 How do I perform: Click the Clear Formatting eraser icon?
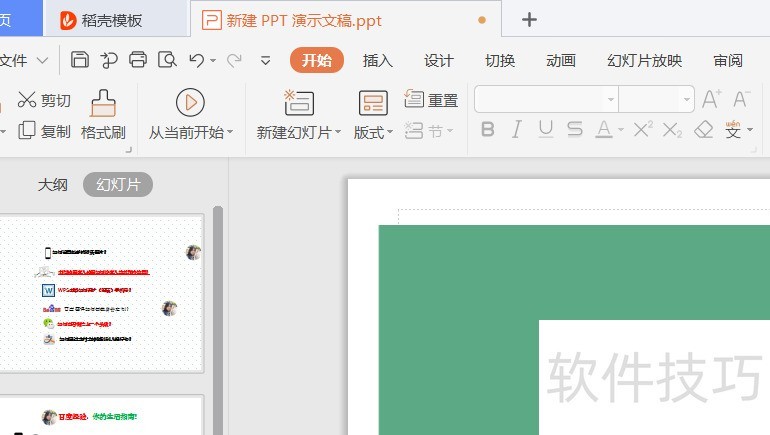click(704, 130)
